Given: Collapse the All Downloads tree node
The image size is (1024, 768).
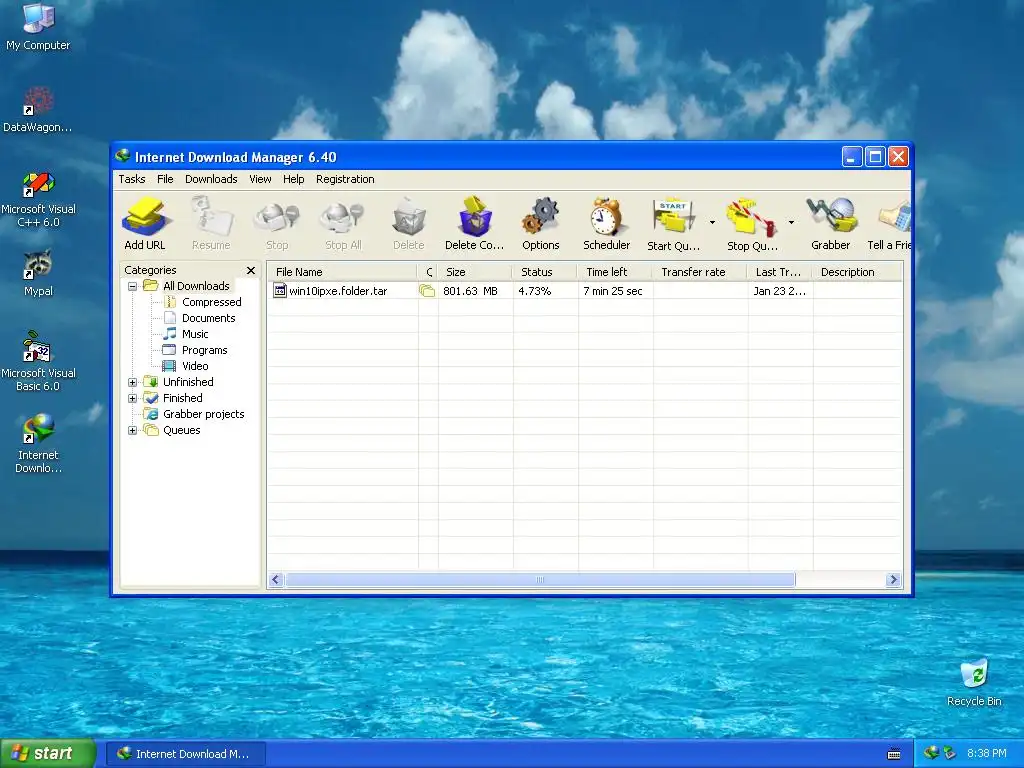Looking at the screenshot, I should click(x=133, y=286).
